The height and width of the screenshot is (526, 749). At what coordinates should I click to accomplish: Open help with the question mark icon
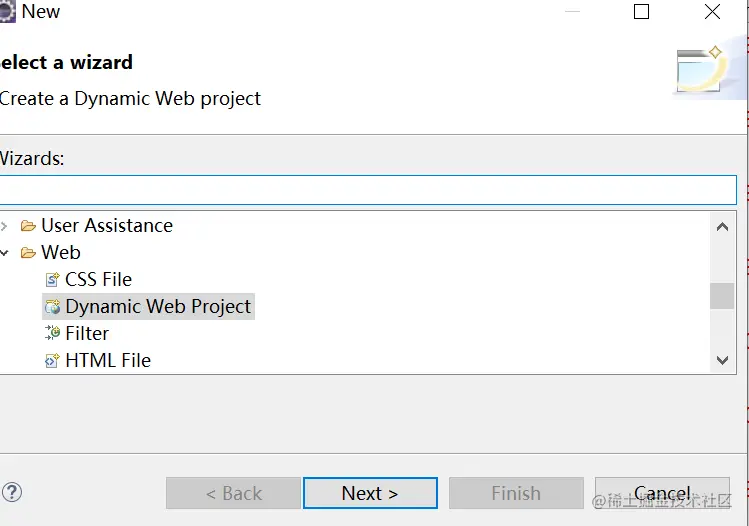click(12, 492)
